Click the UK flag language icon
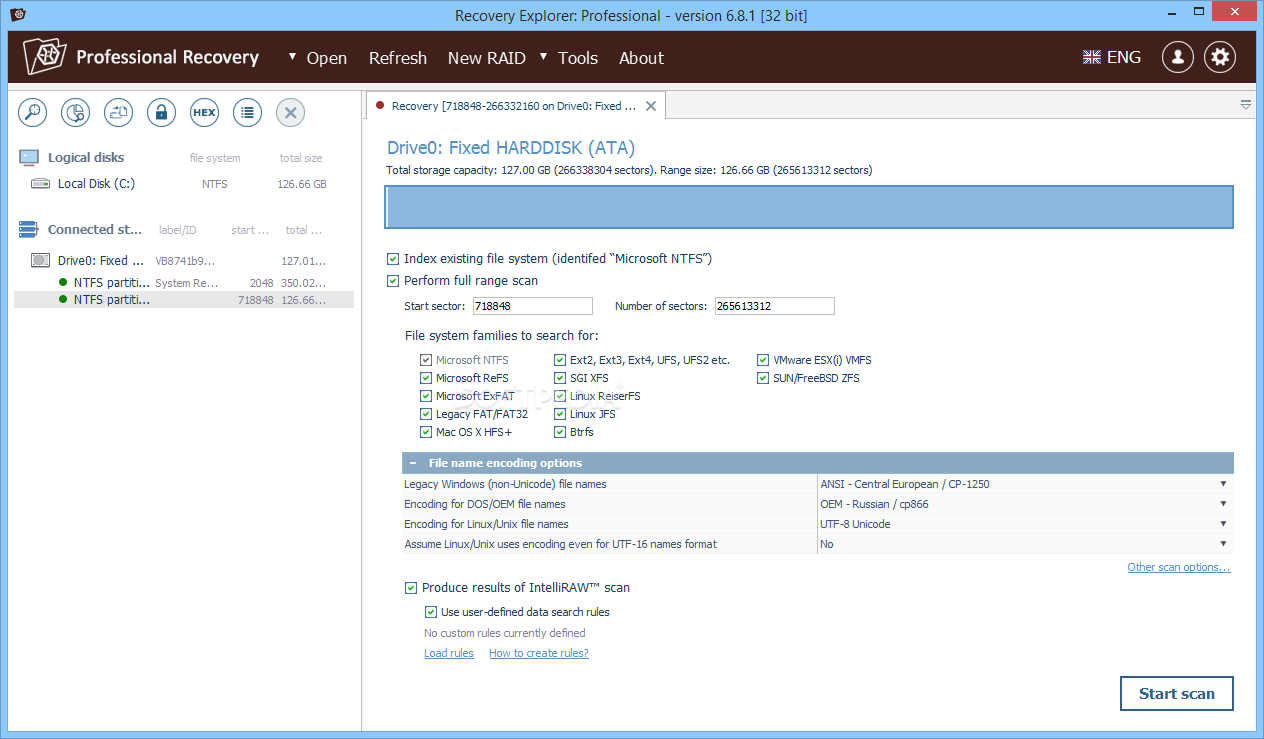1264x739 pixels. [x=1092, y=58]
